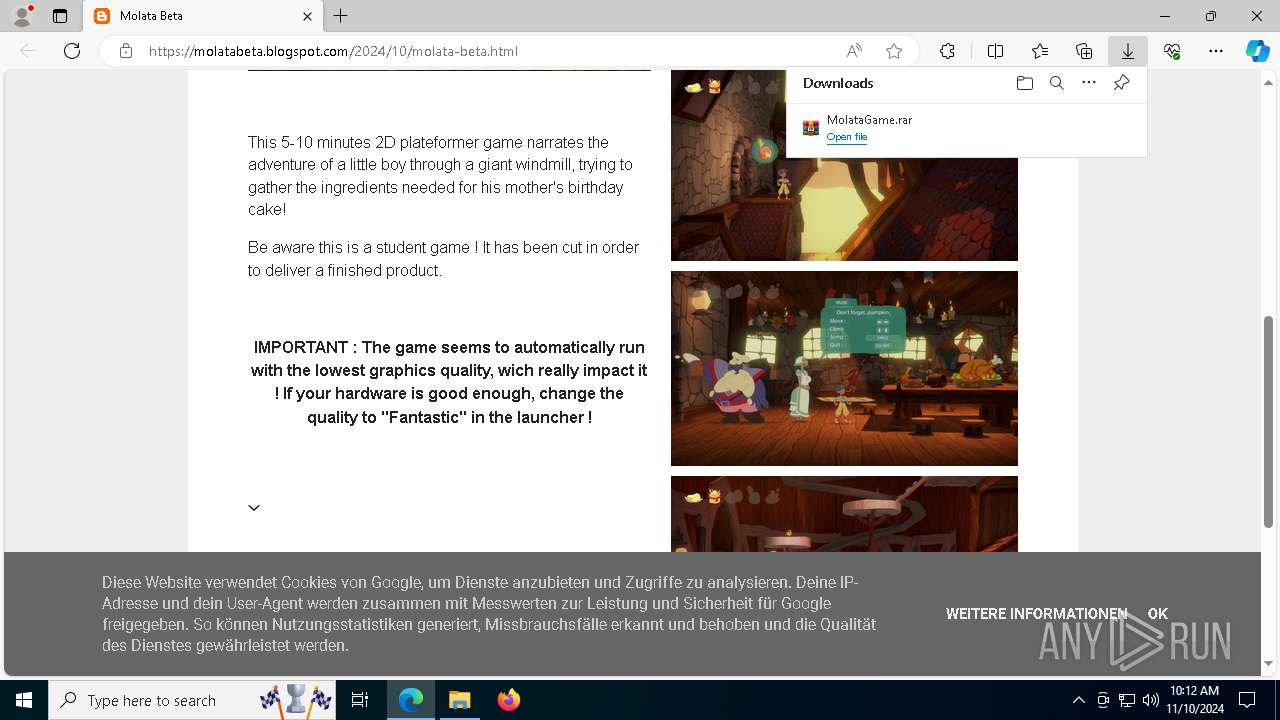Accept cookies with OK button
This screenshot has width=1280, height=720.
click(1158, 614)
